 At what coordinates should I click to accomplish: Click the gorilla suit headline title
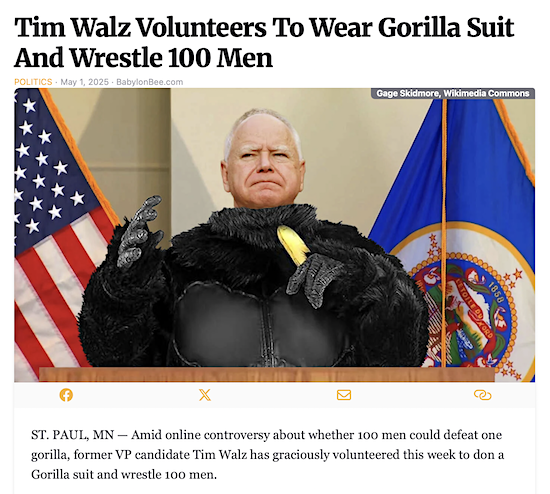pyautogui.click(x=264, y=42)
